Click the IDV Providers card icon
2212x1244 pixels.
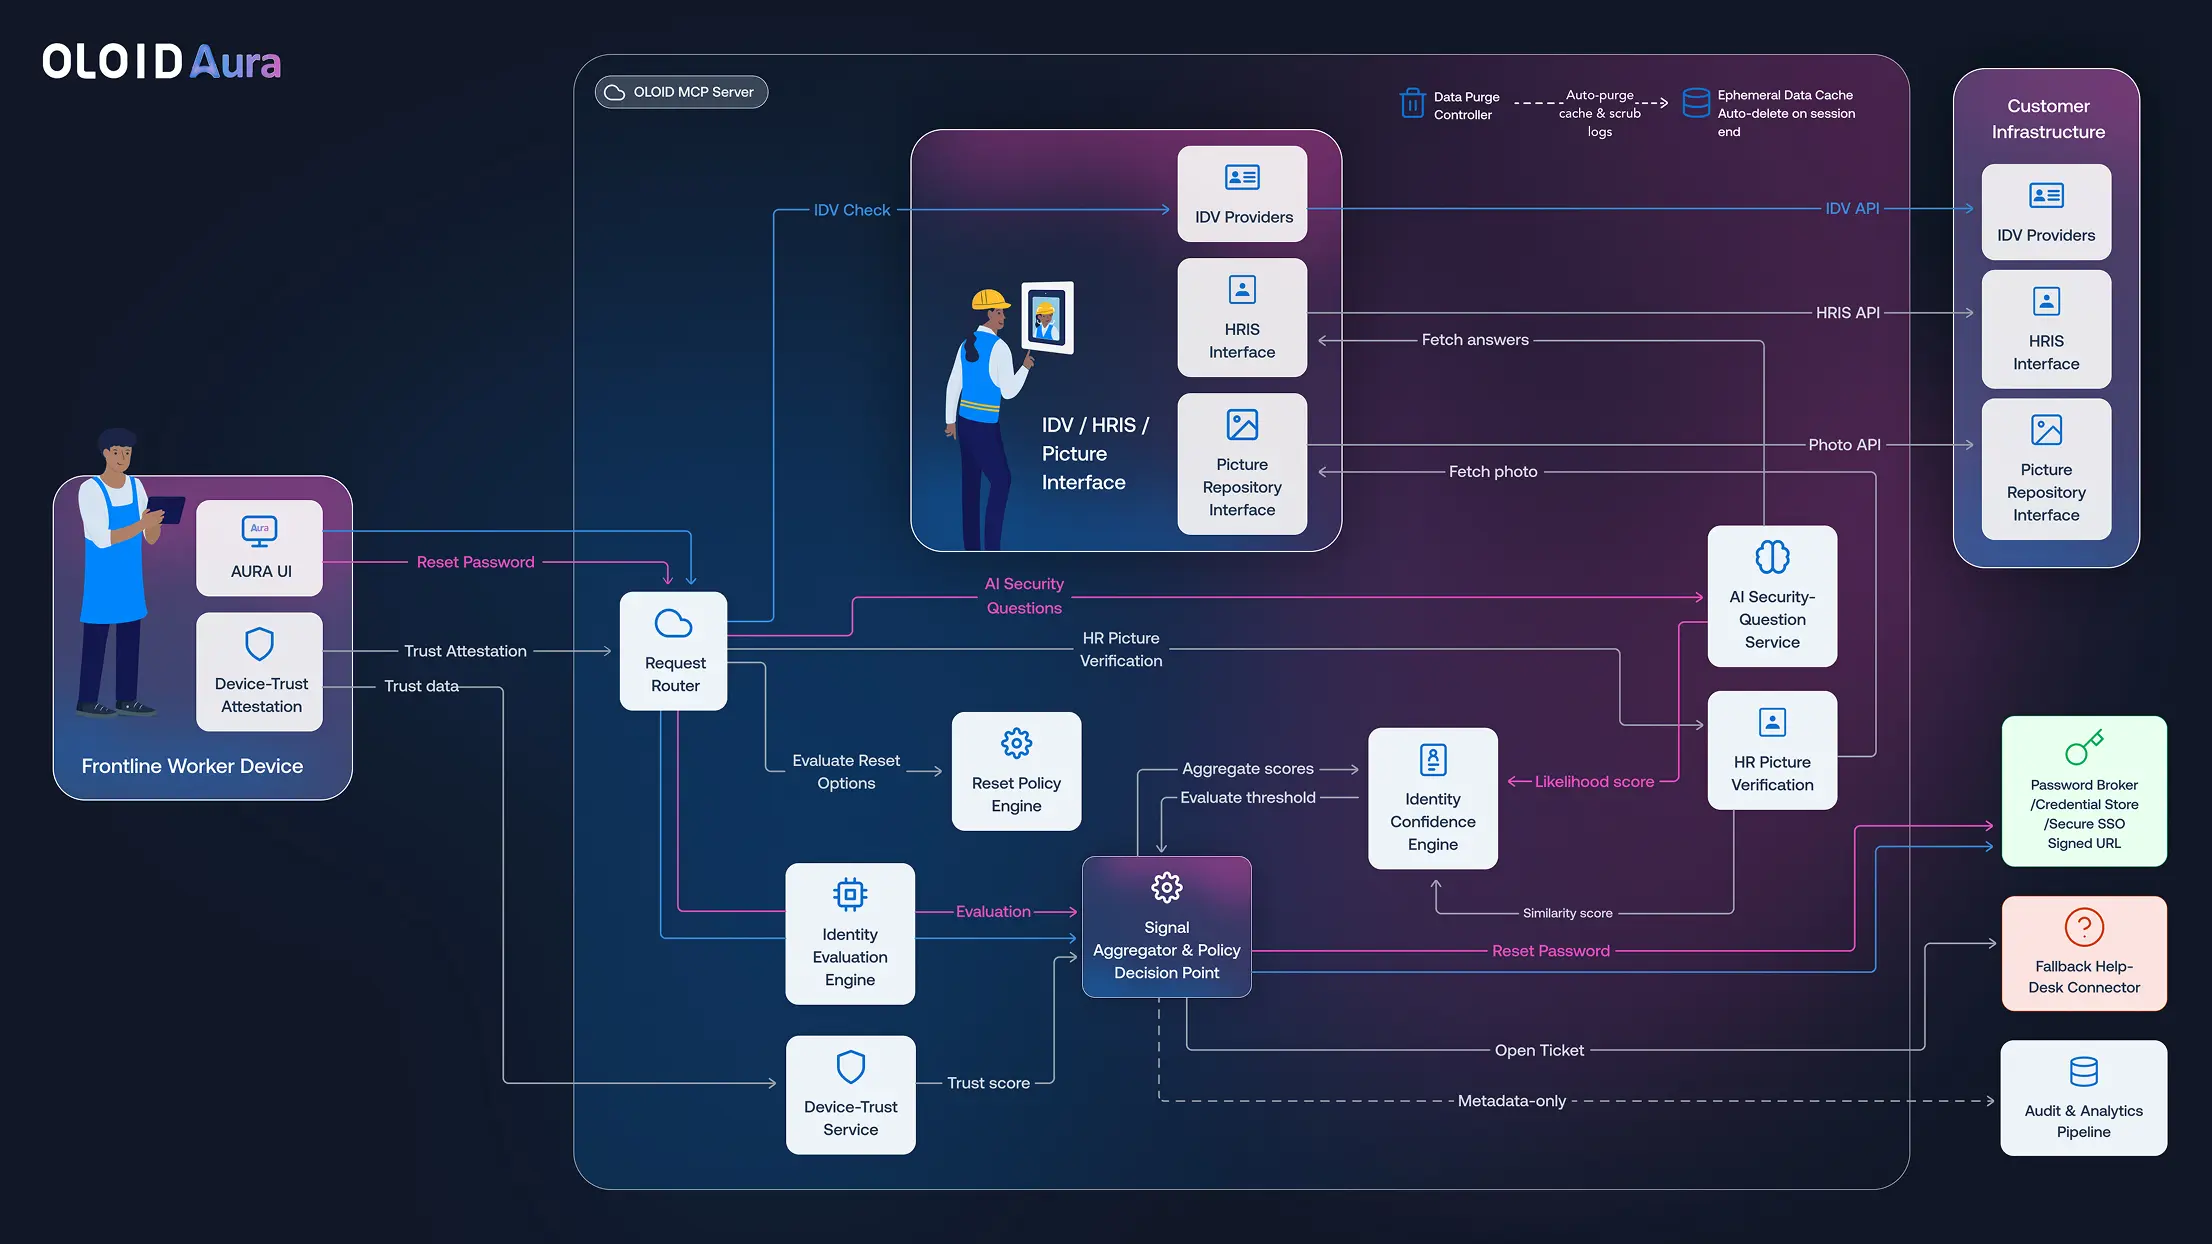click(1242, 177)
